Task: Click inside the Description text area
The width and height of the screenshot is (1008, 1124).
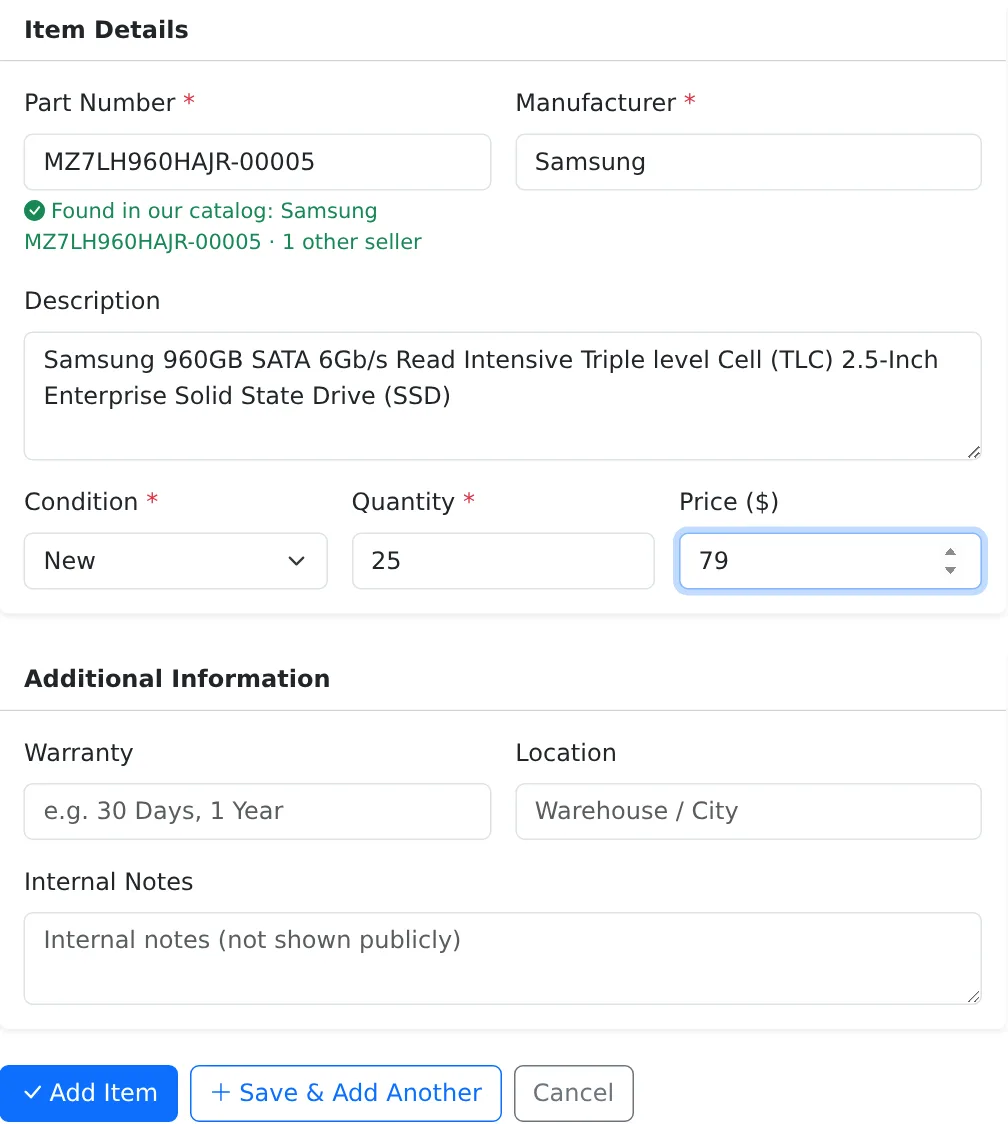Action: (503, 396)
